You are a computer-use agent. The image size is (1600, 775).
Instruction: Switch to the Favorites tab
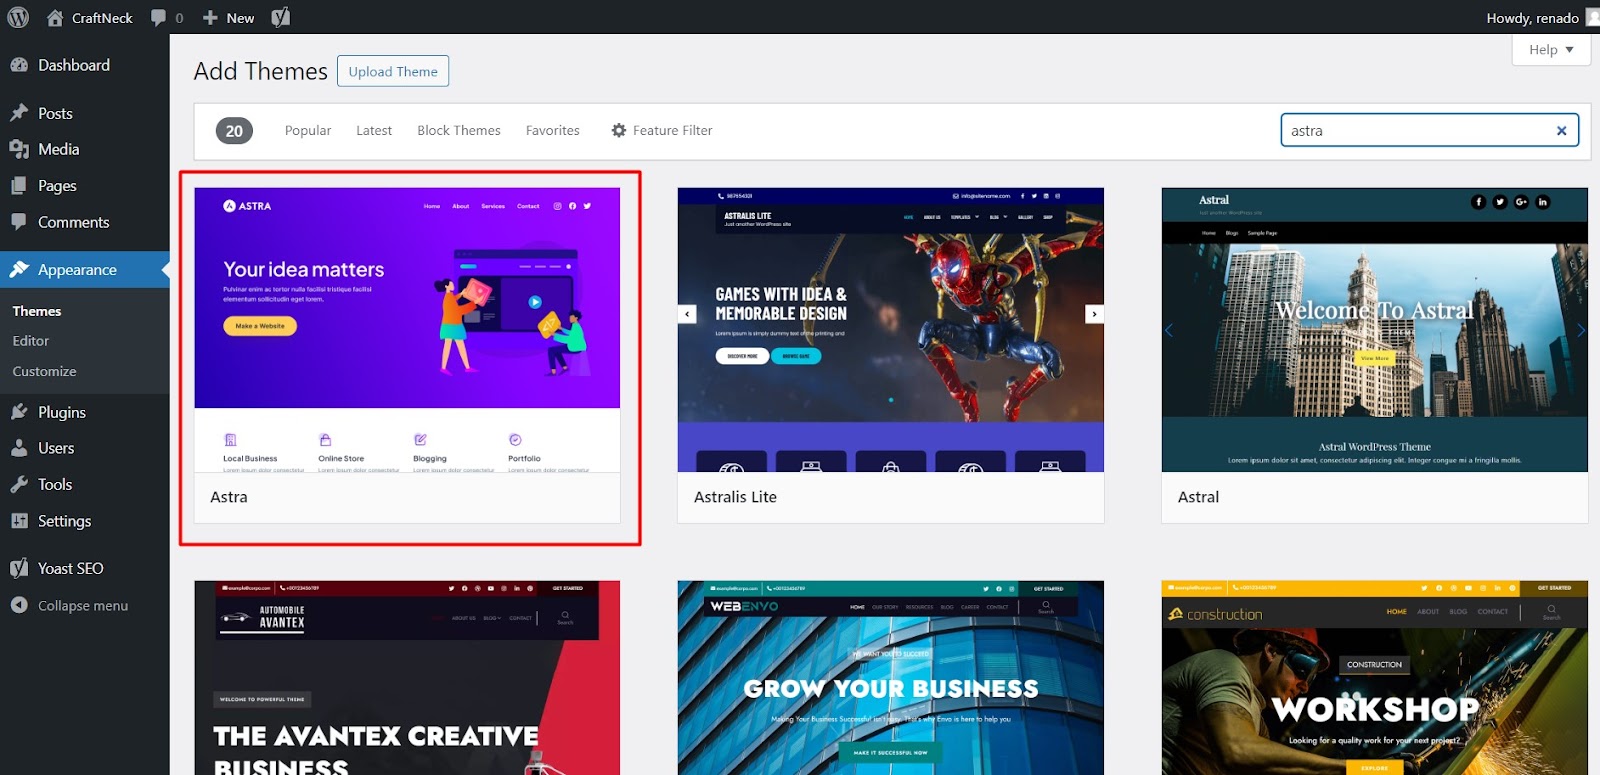tap(553, 130)
